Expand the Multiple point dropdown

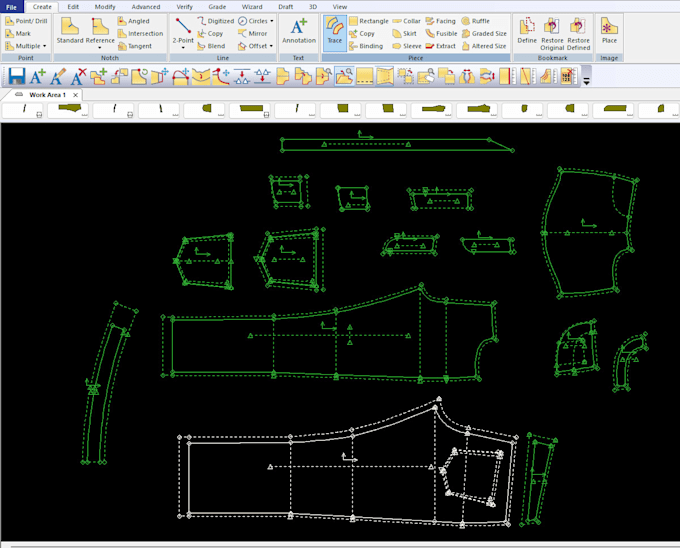click(45, 46)
